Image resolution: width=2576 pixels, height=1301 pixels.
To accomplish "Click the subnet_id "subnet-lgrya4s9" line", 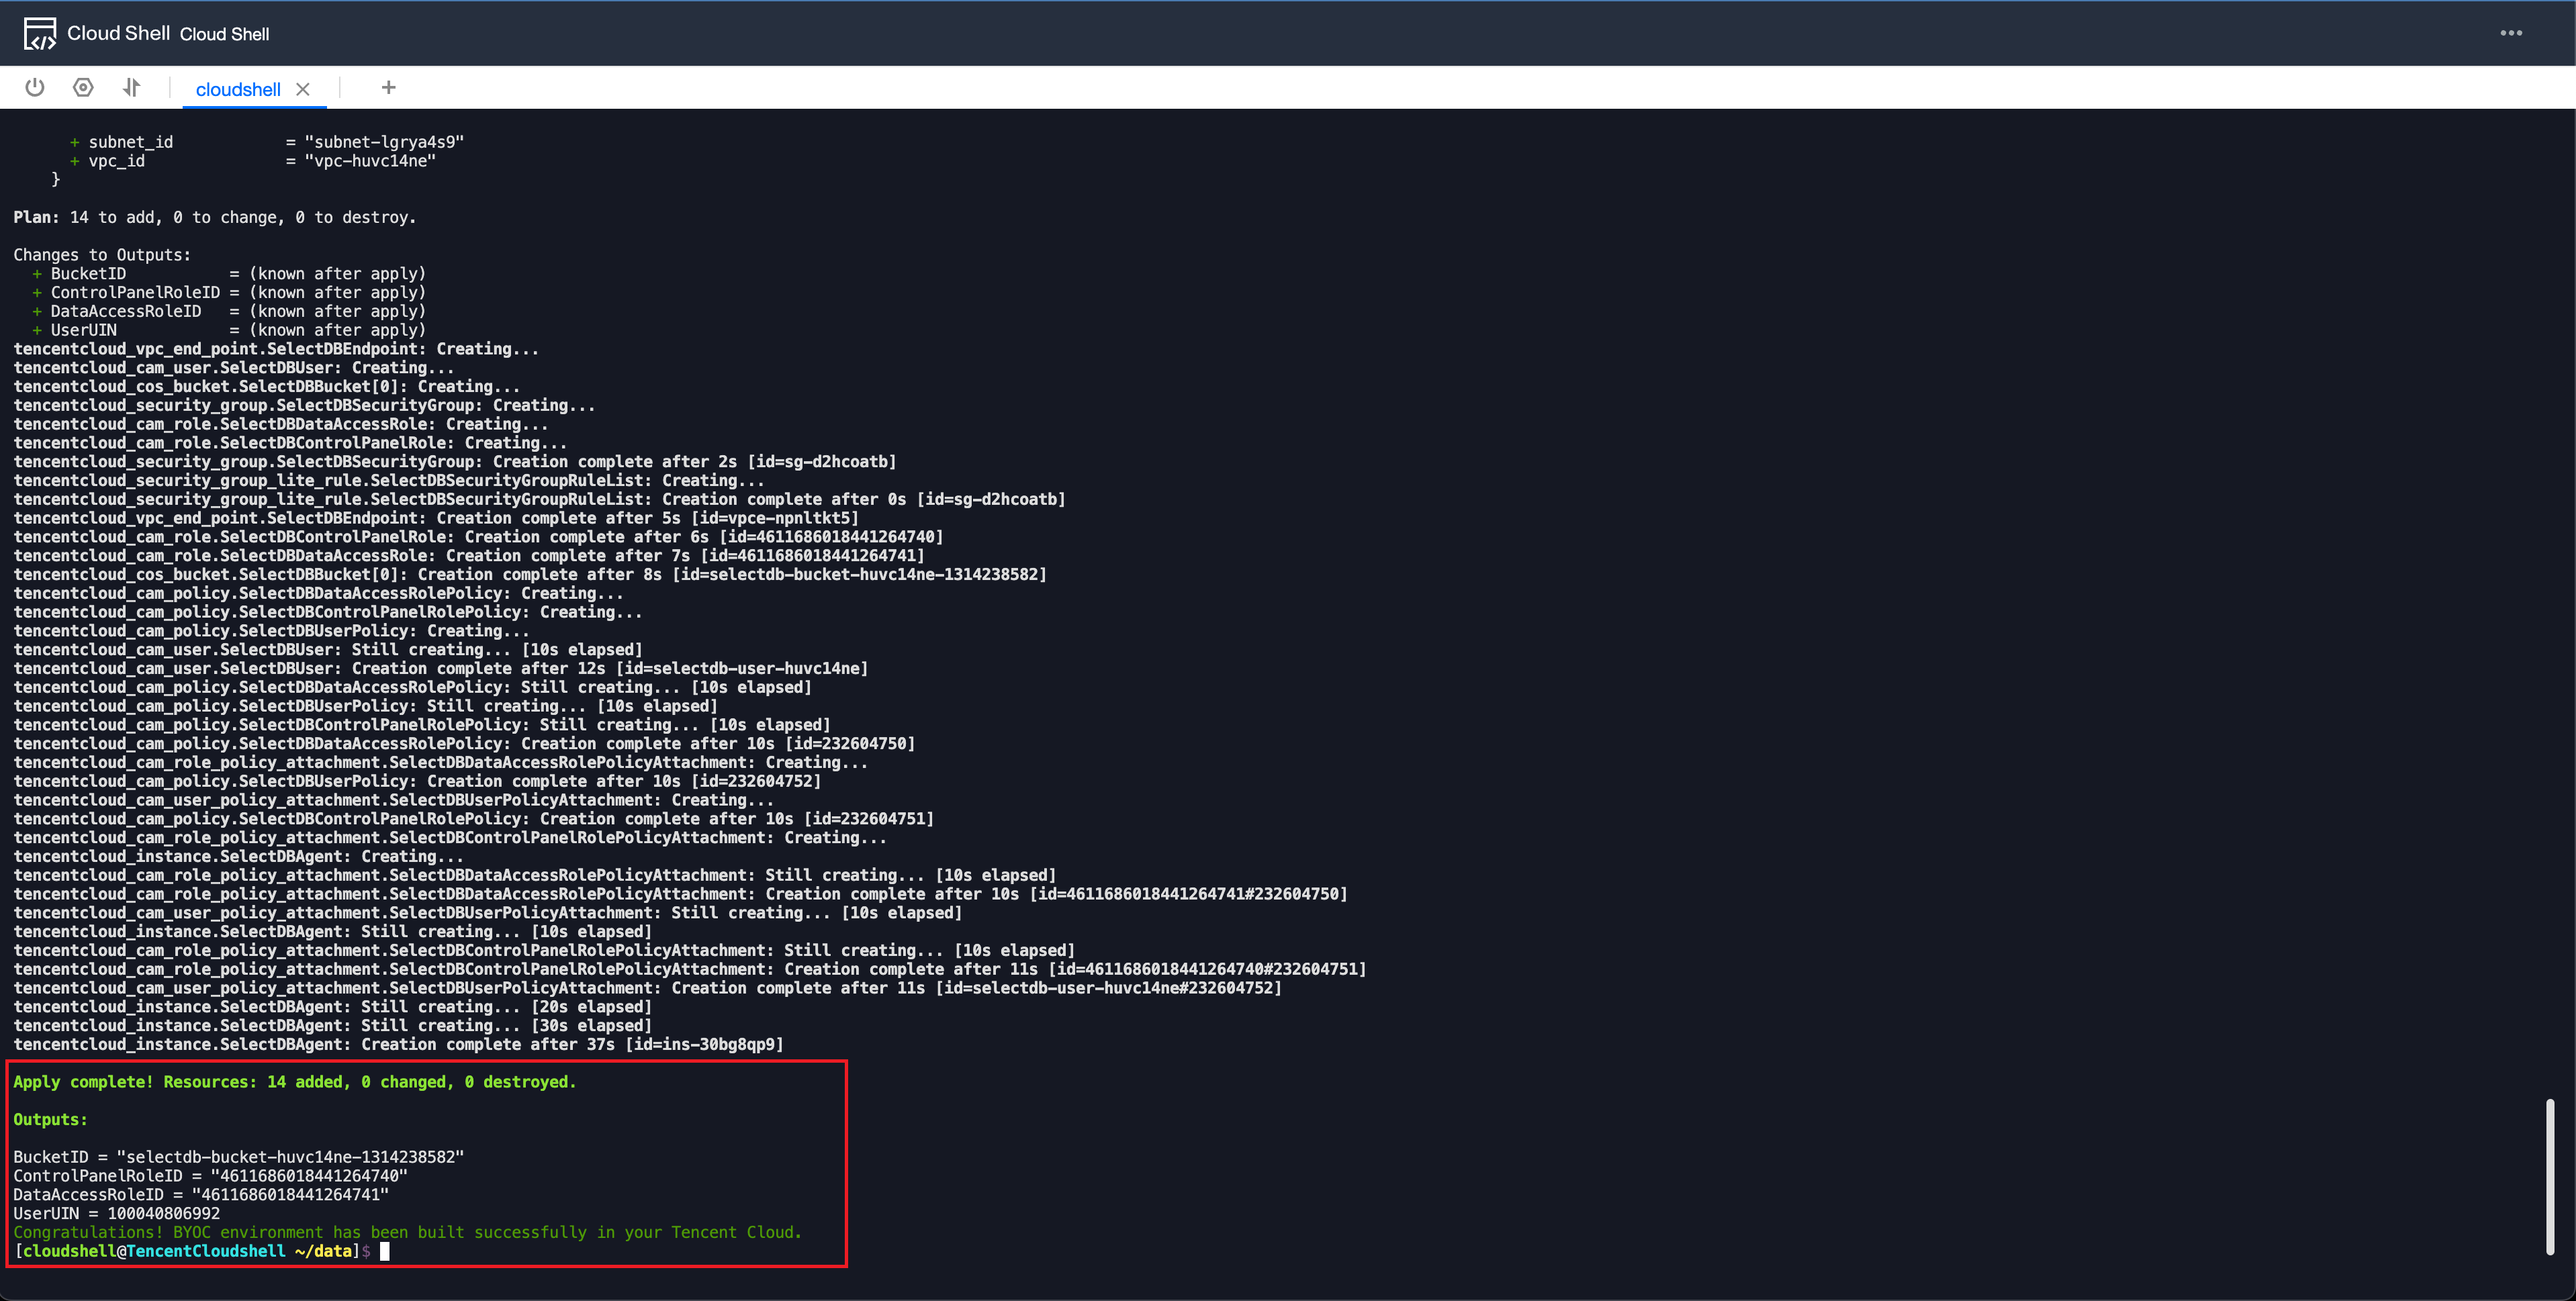I will point(267,142).
